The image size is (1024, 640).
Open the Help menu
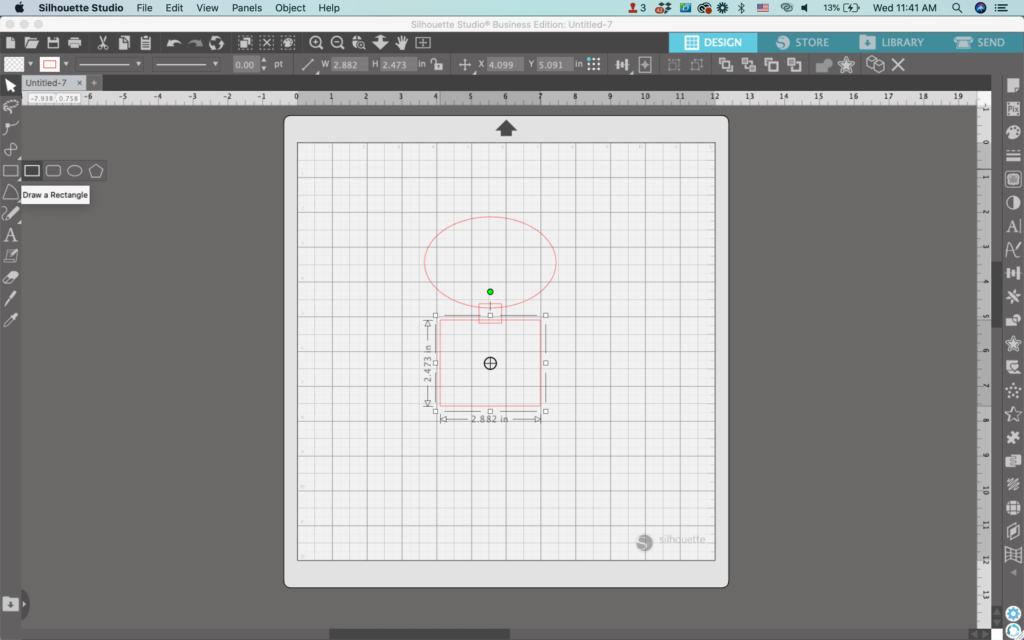tap(329, 8)
